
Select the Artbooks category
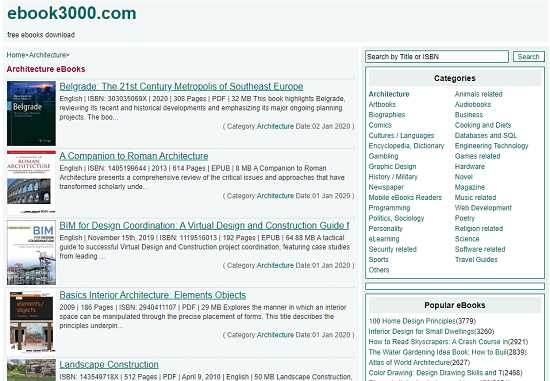[382, 105]
